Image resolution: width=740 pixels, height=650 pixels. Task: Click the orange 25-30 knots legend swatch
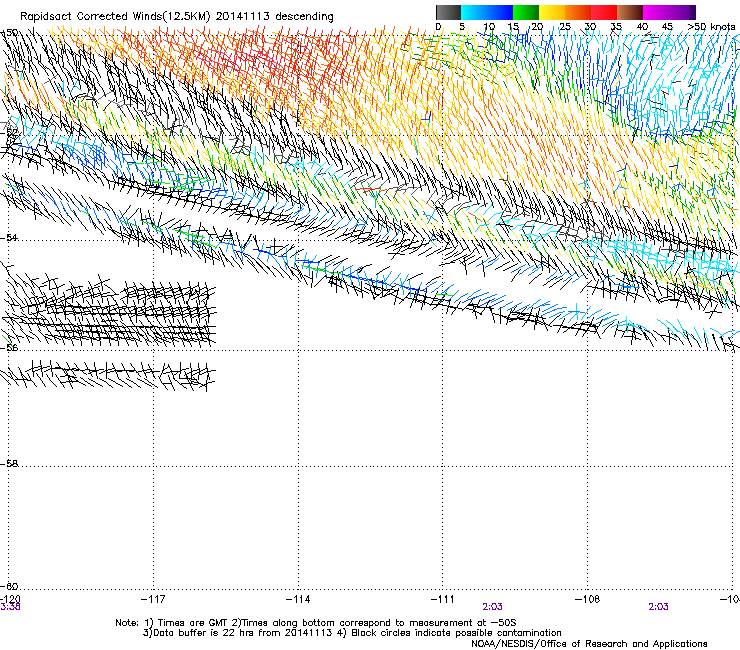click(x=578, y=12)
